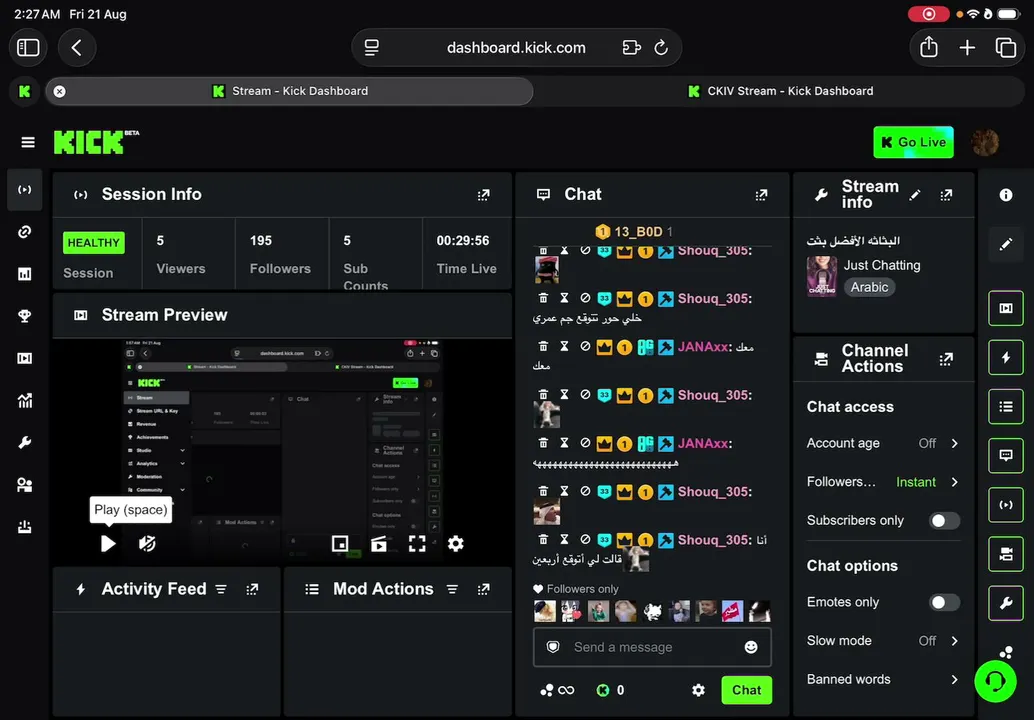The image size is (1034, 720).
Task: Switch to CKIV Stream - Kick Dashboard tab
Action: coord(780,91)
